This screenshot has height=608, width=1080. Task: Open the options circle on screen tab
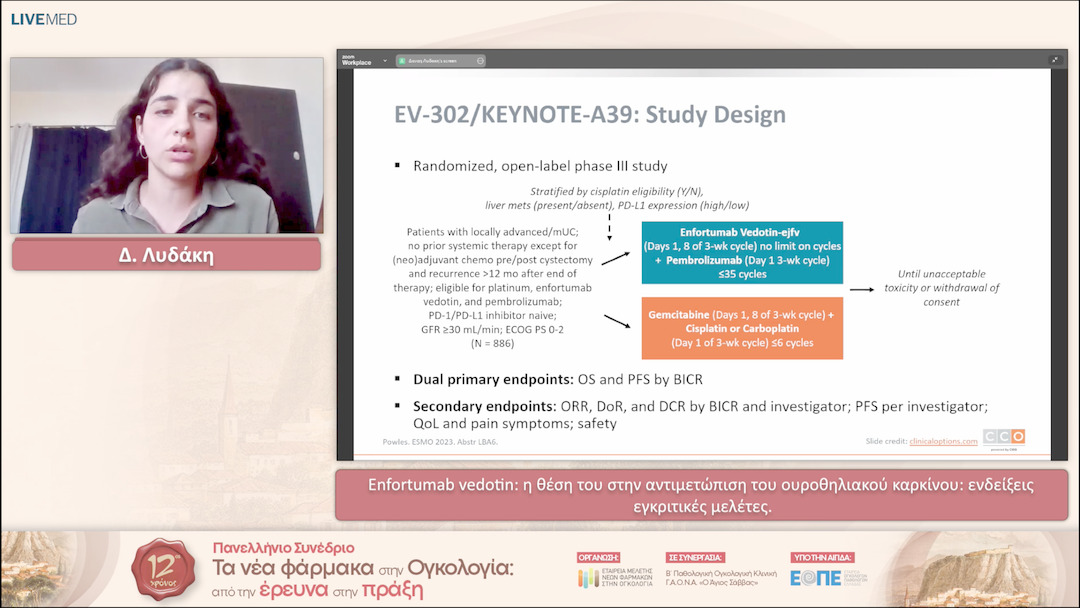click(x=480, y=61)
